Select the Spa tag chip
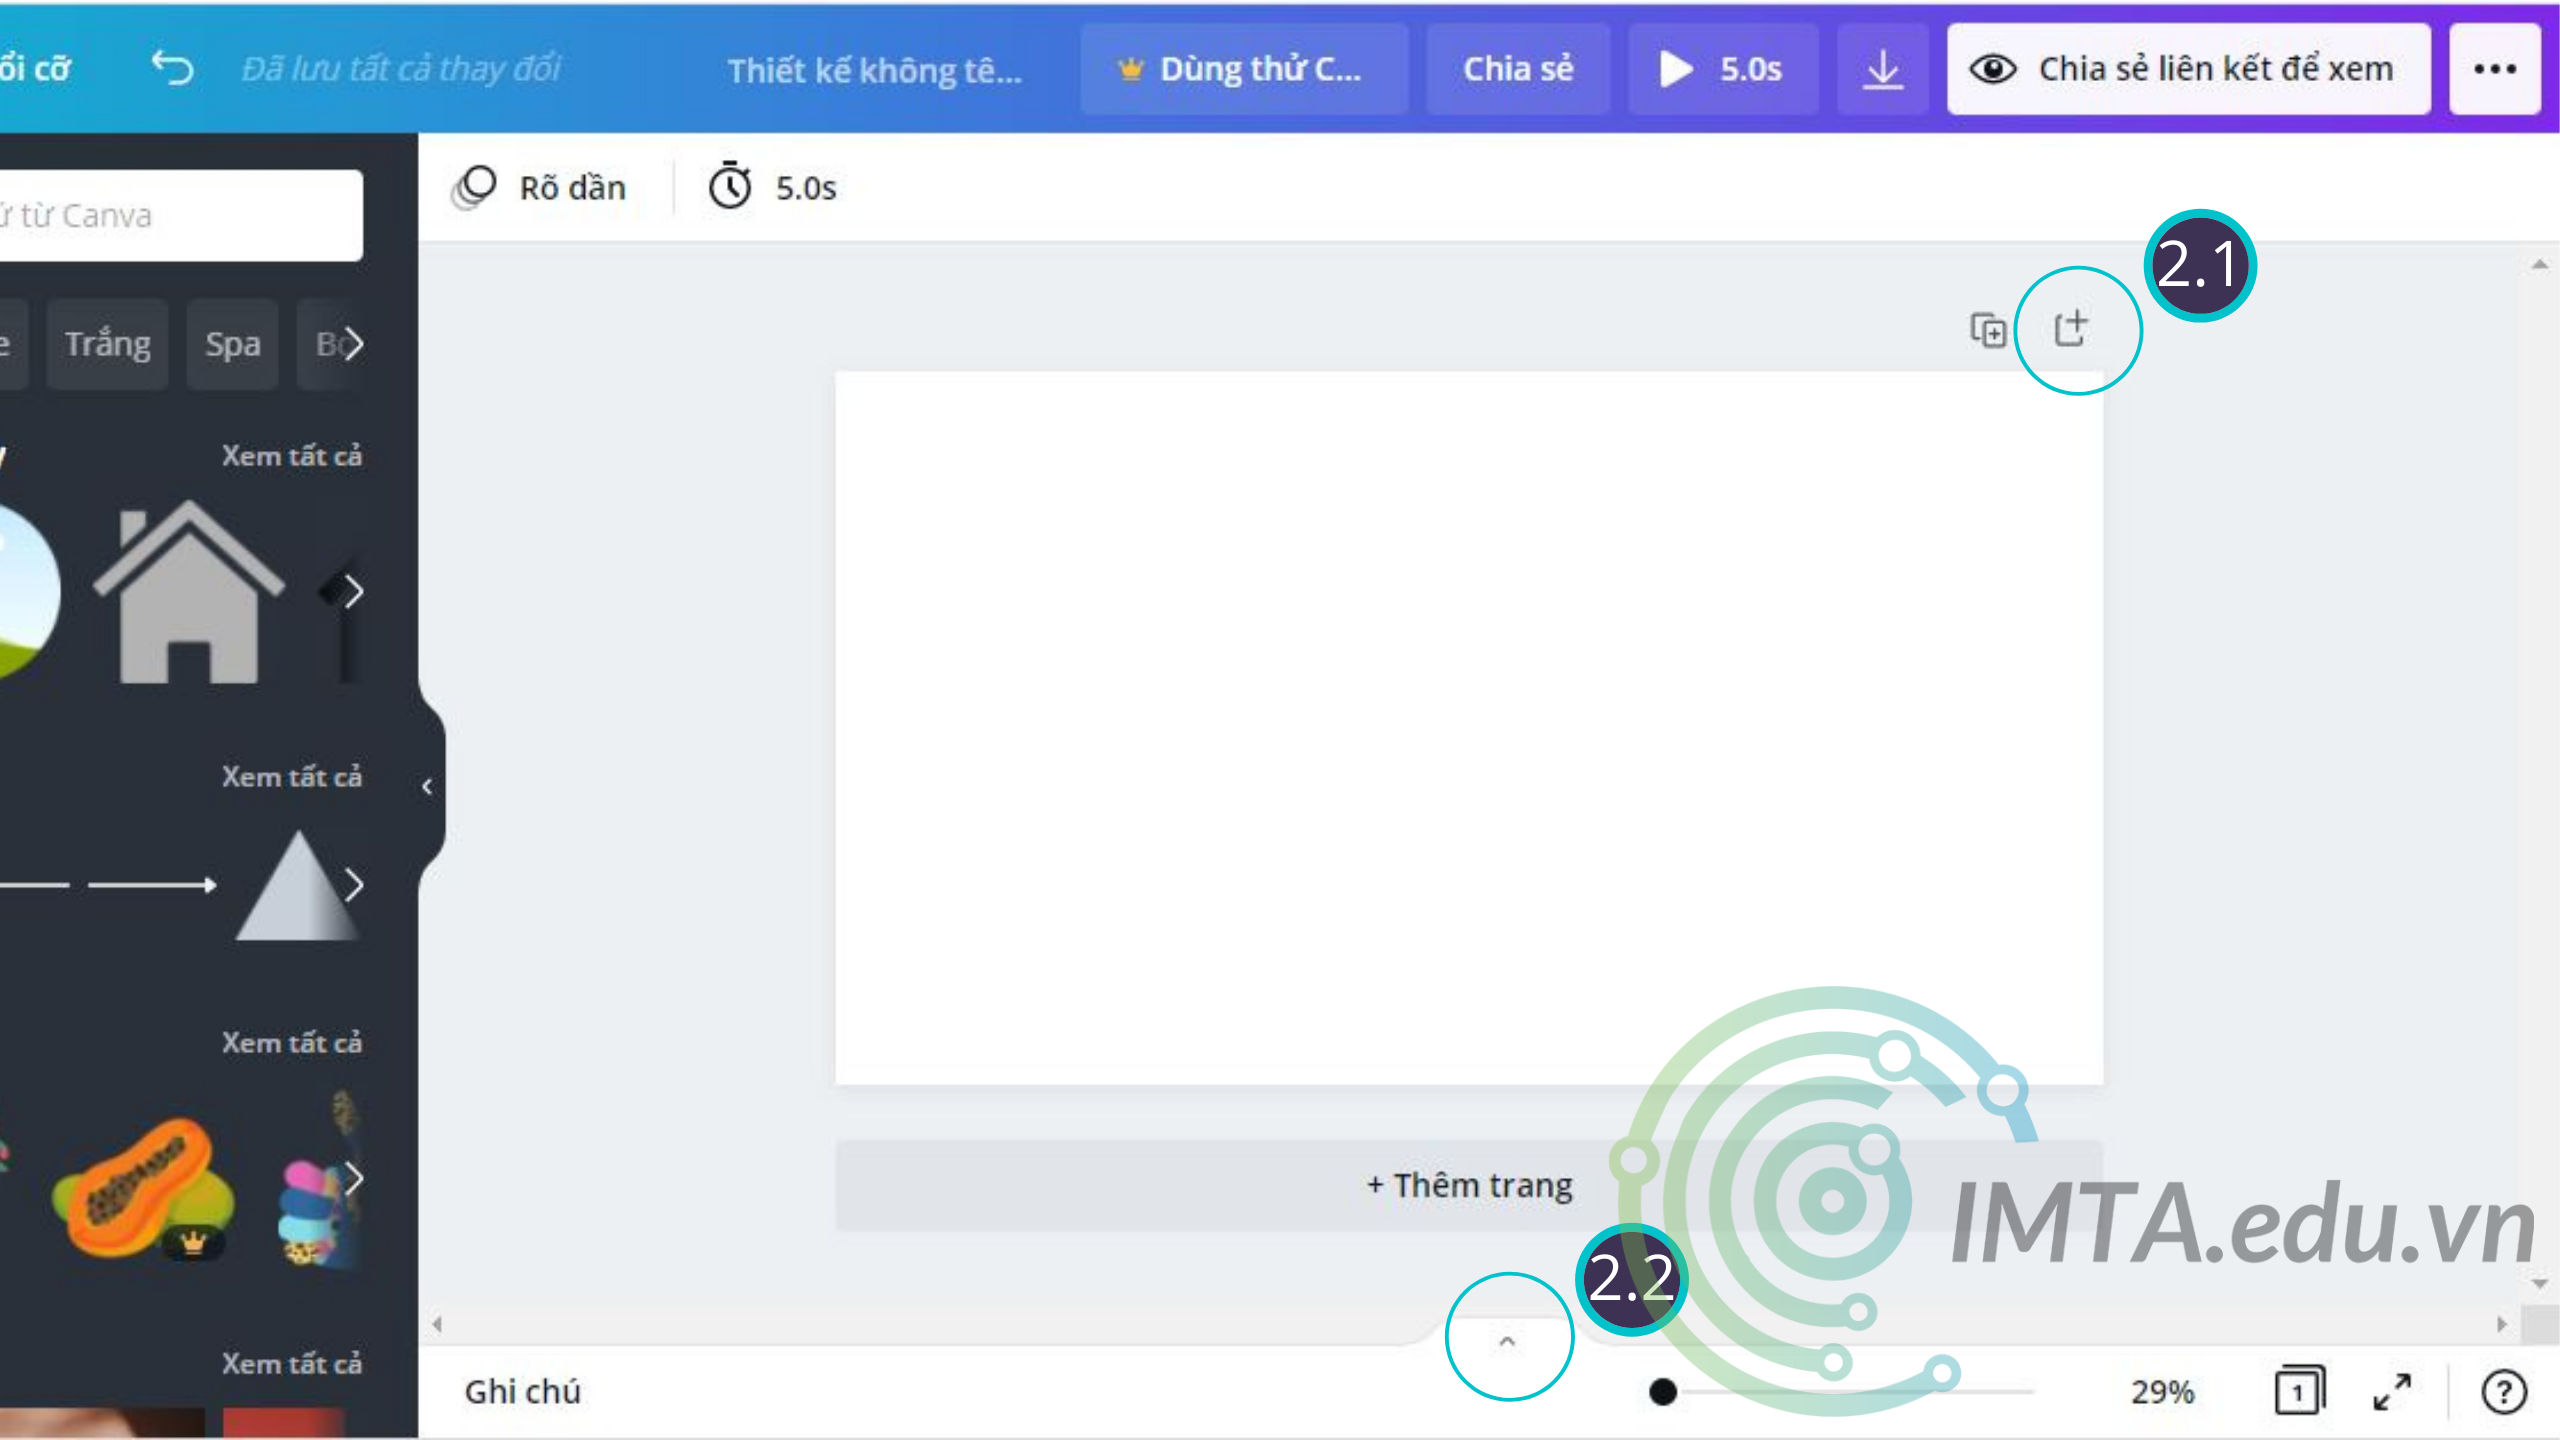Viewport: 2560px width, 1440px height. click(x=232, y=343)
